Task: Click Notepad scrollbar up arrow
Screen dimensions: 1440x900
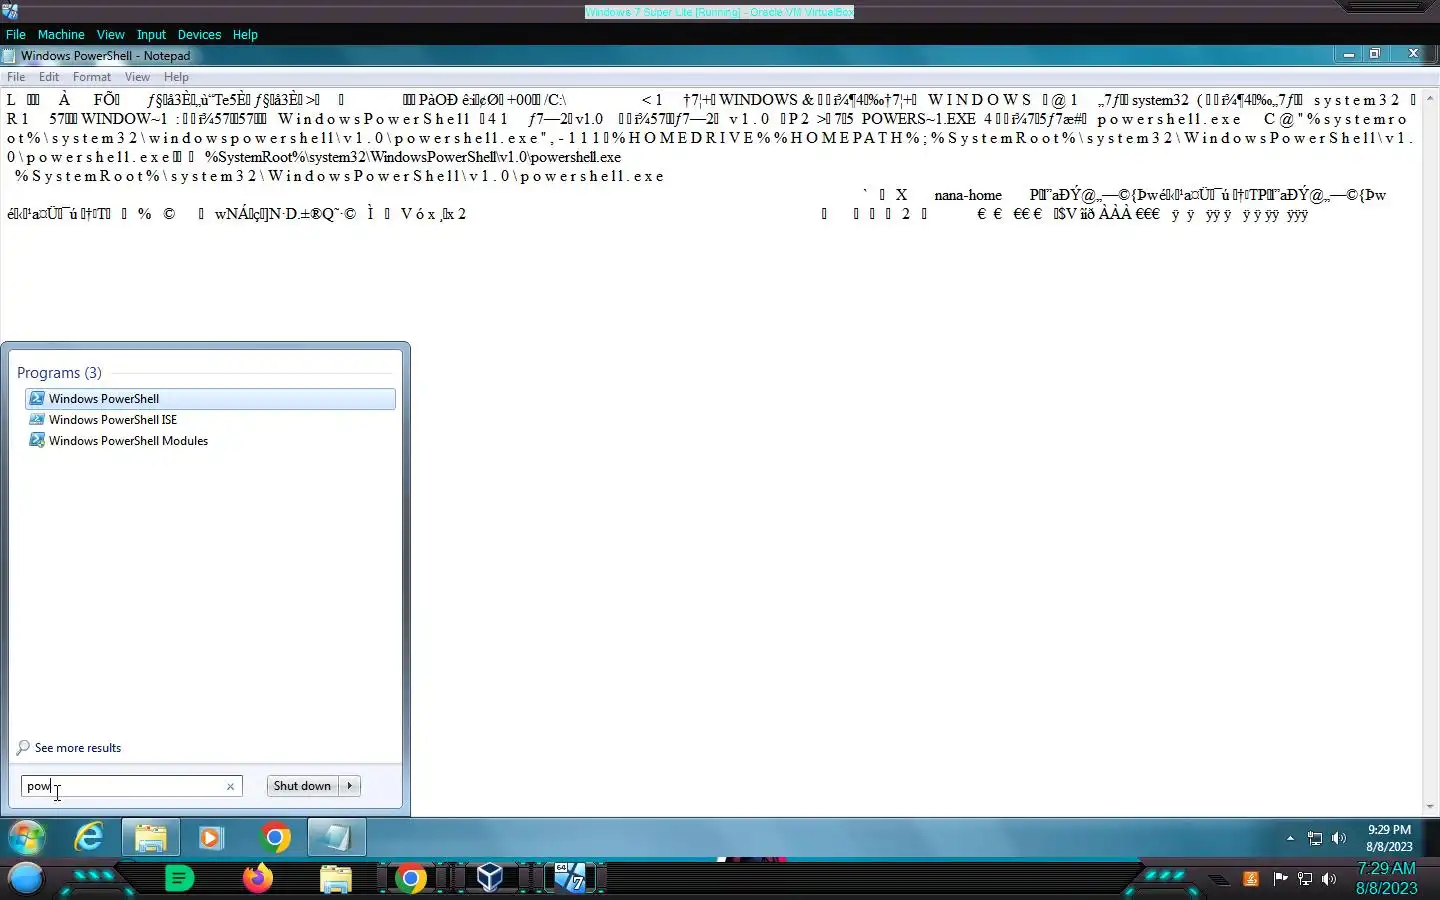Action: tap(1430, 98)
